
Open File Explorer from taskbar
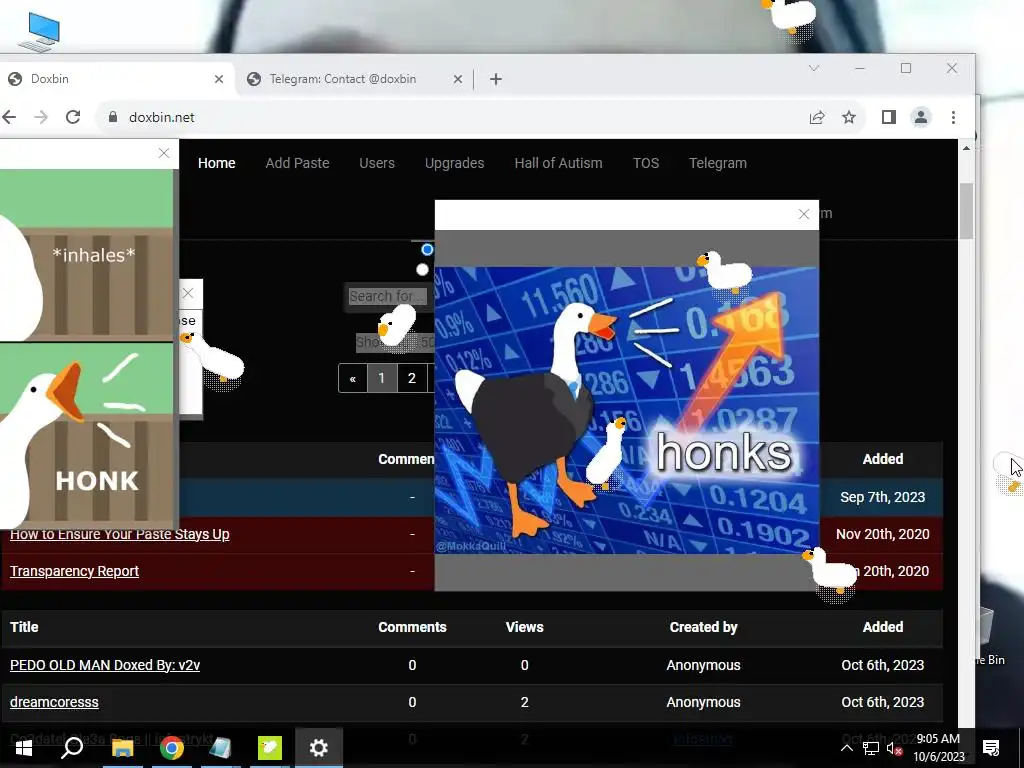click(x=122, y=747)
